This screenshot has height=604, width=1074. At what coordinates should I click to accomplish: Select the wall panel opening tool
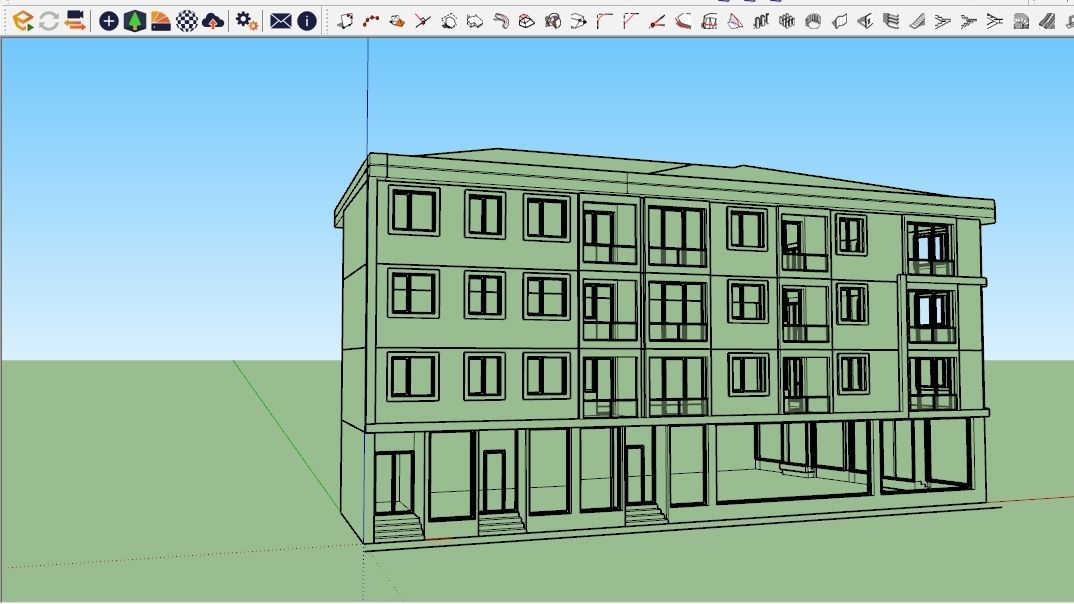point(839,22)
